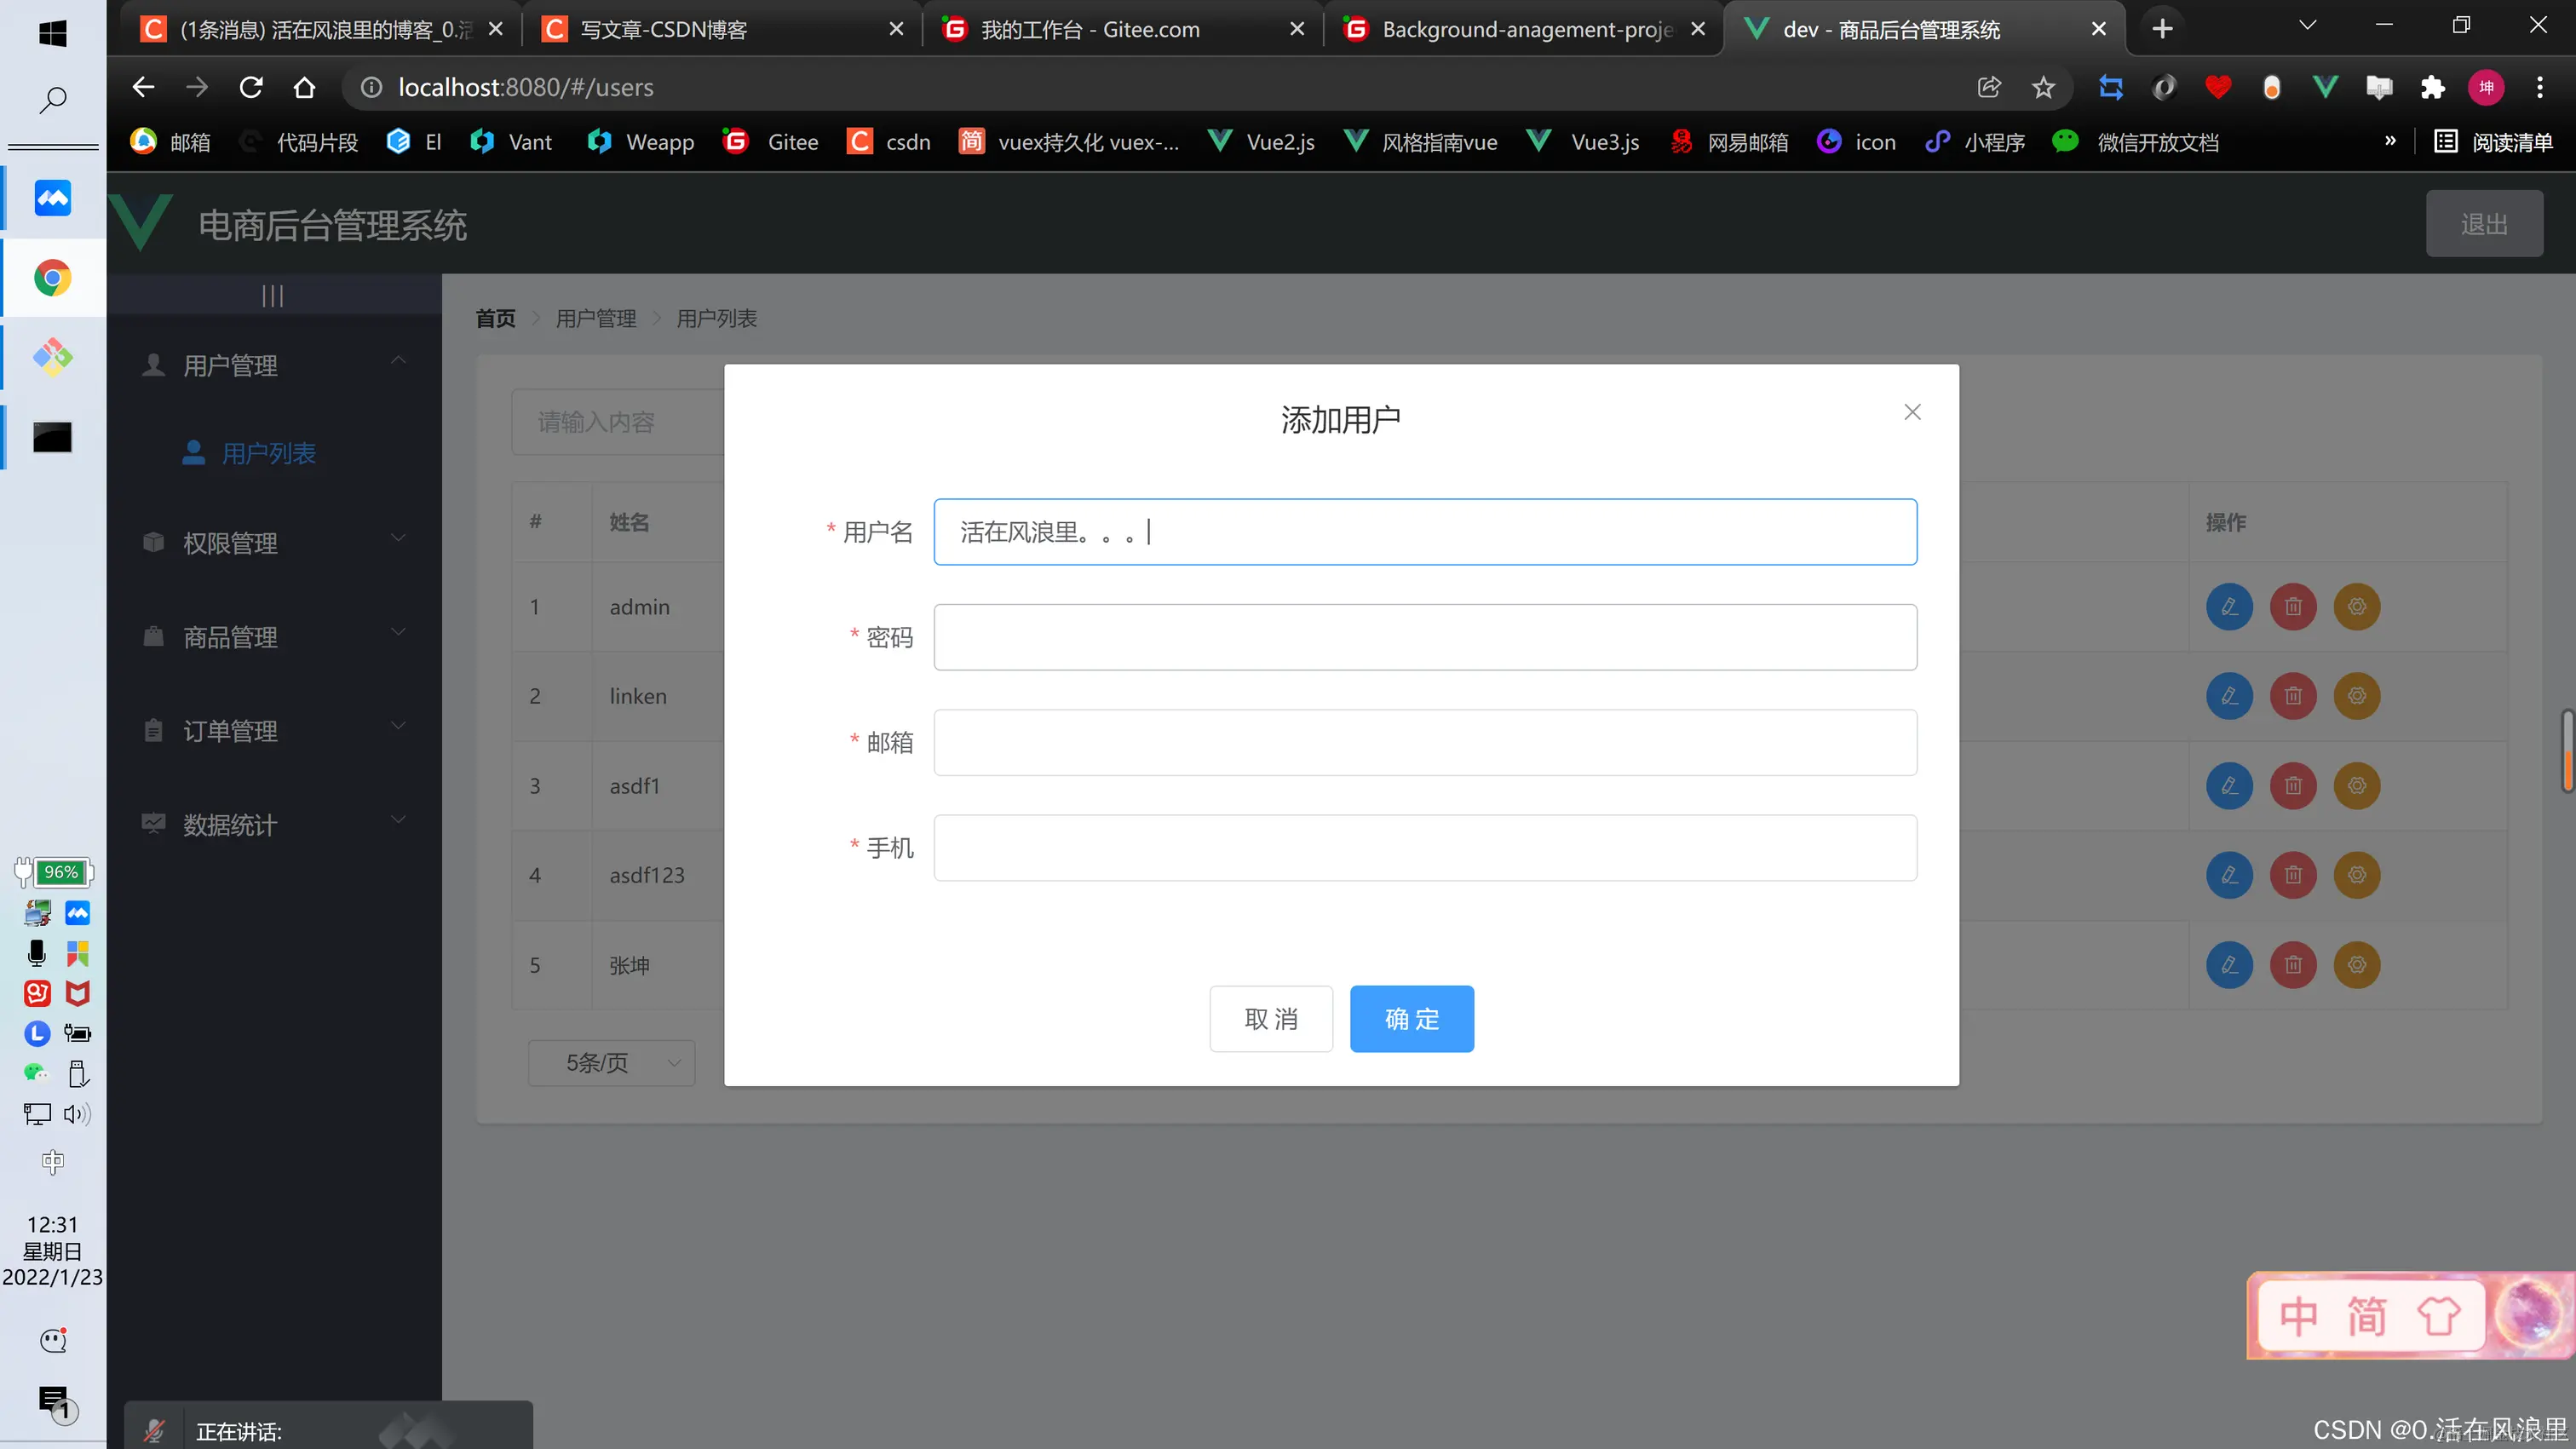Screen dimensions: 2576x1449
Task: Click into the 密码 input field
Action: click(1424, 637)
